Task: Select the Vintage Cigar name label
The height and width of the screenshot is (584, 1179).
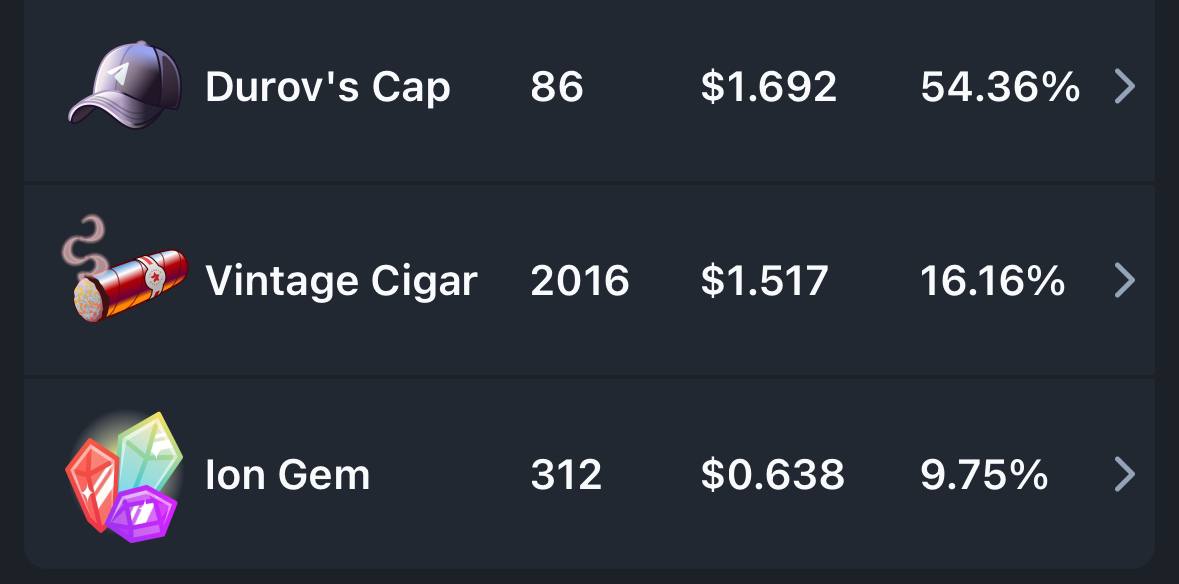Action: pyautogui.click(x=341, y=282)
